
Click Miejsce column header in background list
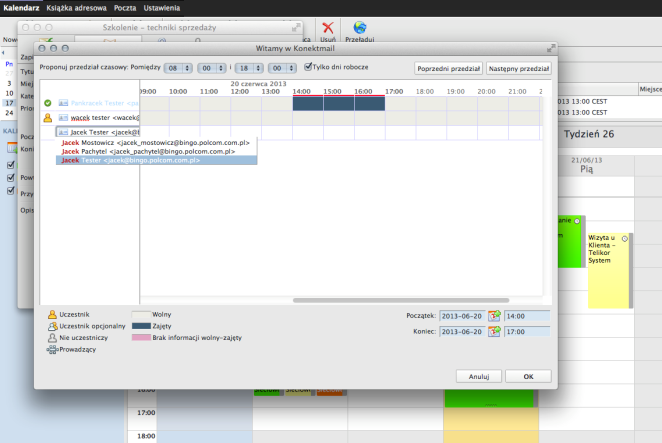pyautogui.click(x=650, y=89)
